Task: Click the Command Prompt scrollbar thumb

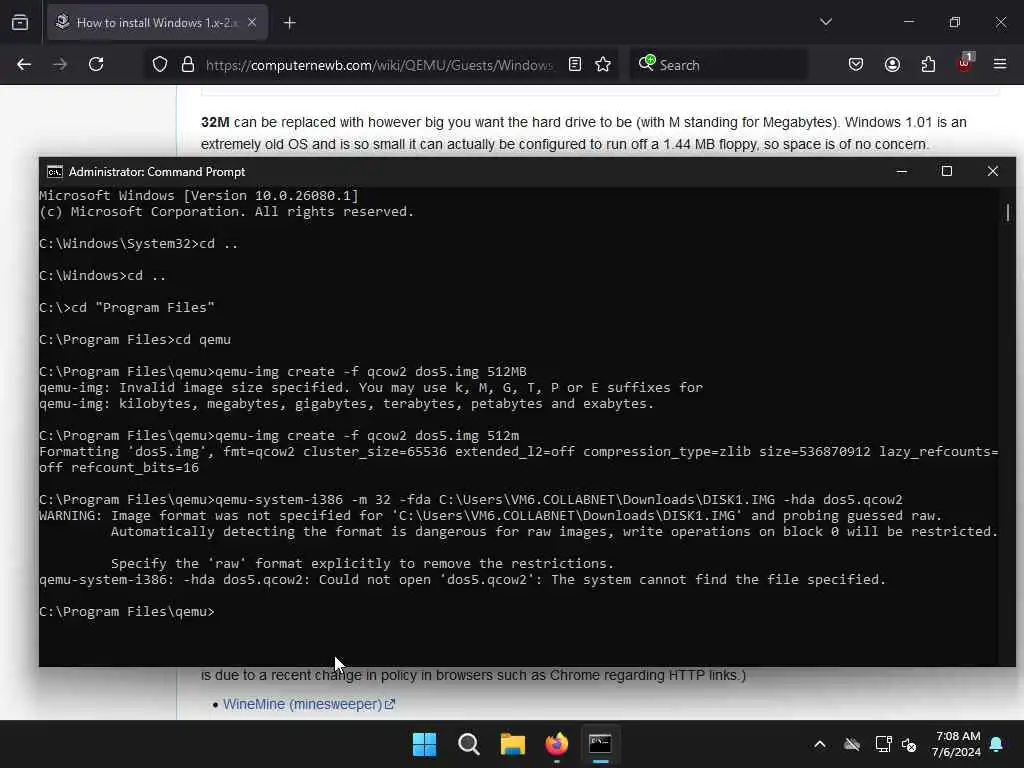Action: 1008,212
